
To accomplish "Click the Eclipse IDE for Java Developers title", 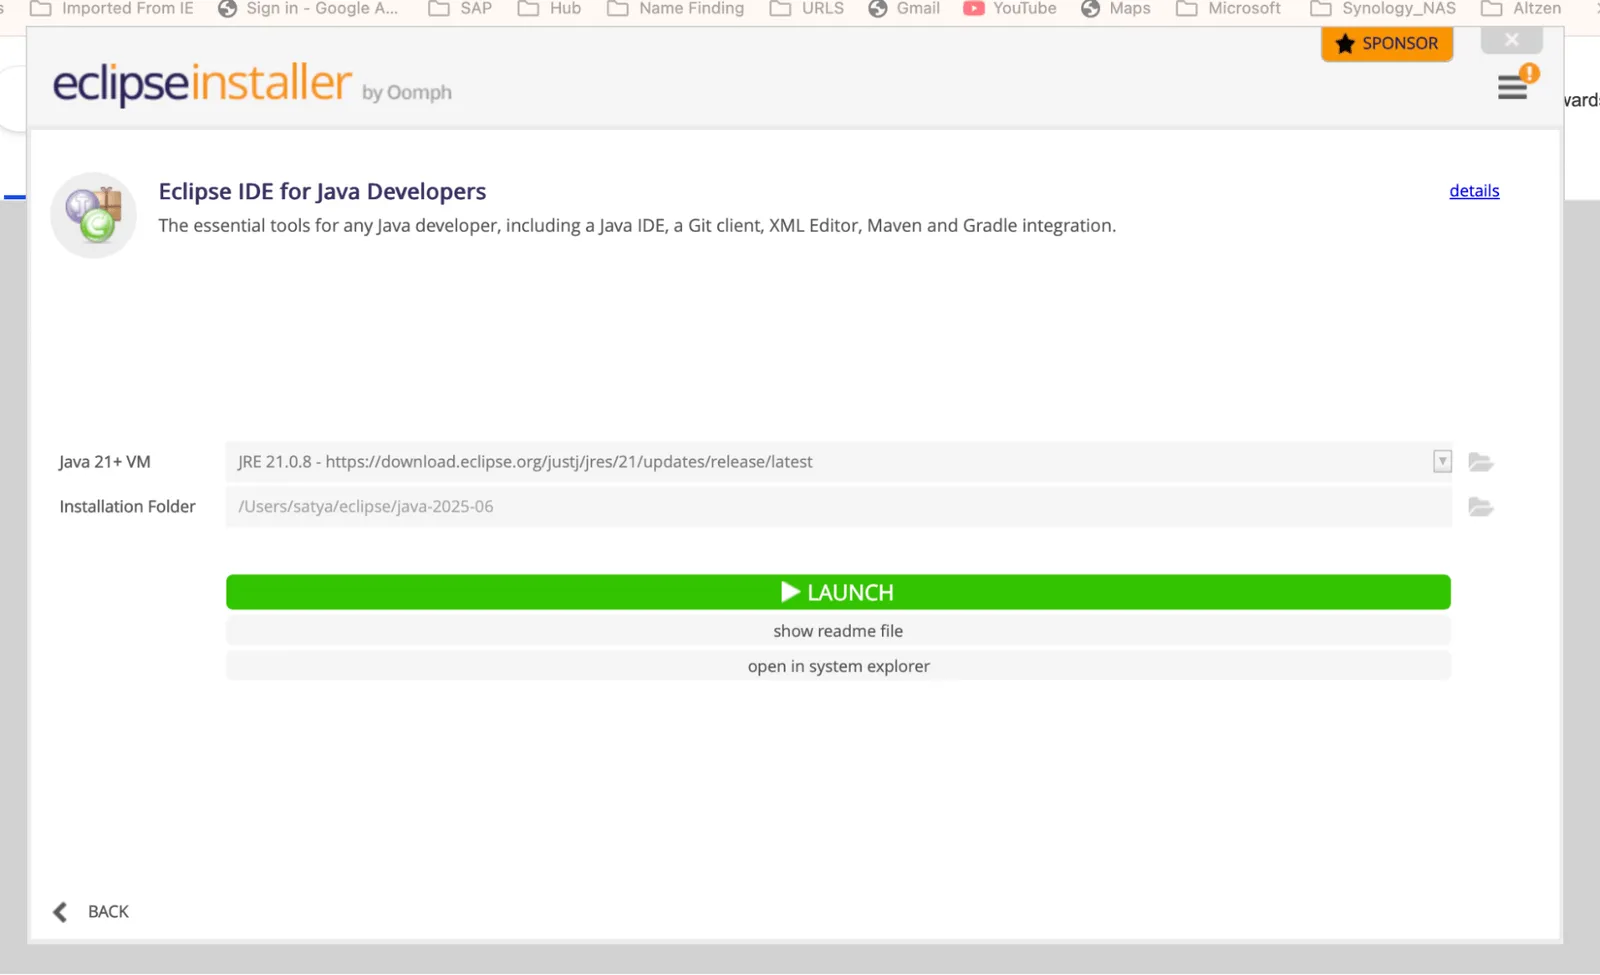I will click(322, 191).
